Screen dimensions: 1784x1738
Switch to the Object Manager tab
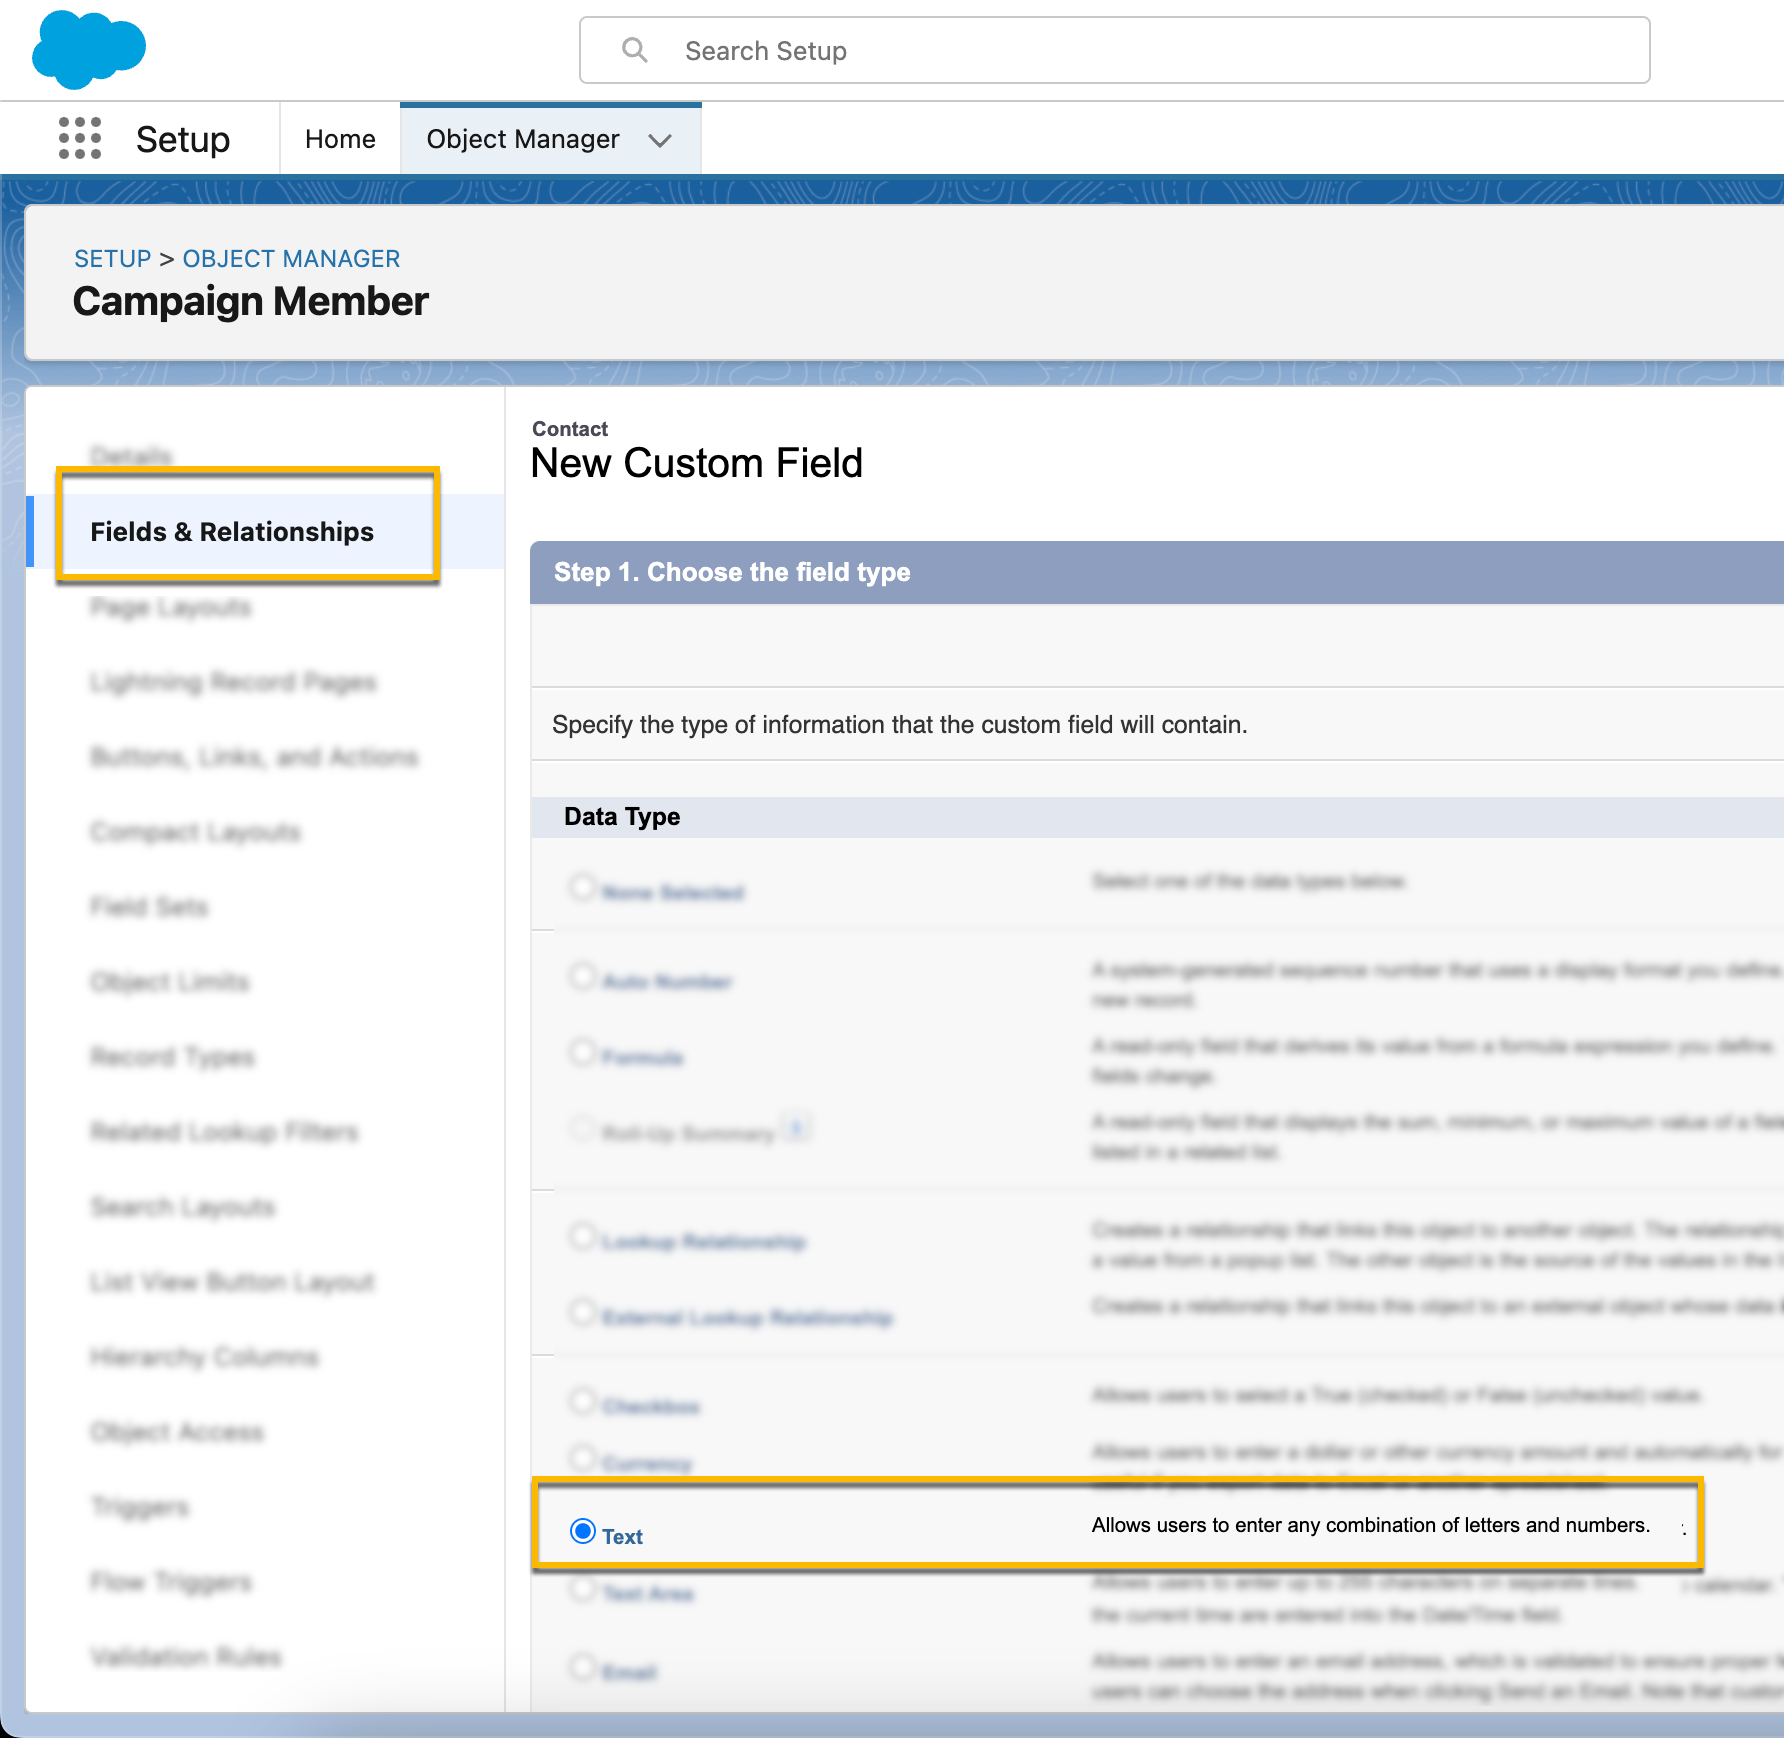tap(523, 139)
